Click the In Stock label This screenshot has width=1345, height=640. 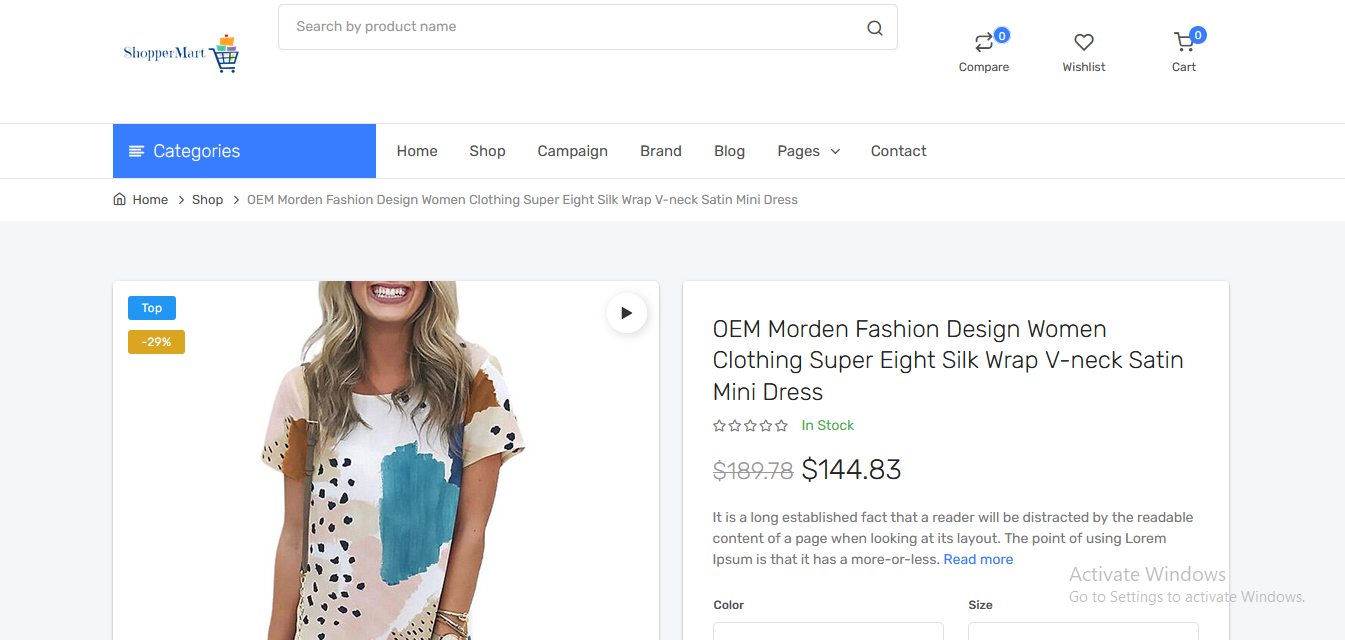[828, 425]
